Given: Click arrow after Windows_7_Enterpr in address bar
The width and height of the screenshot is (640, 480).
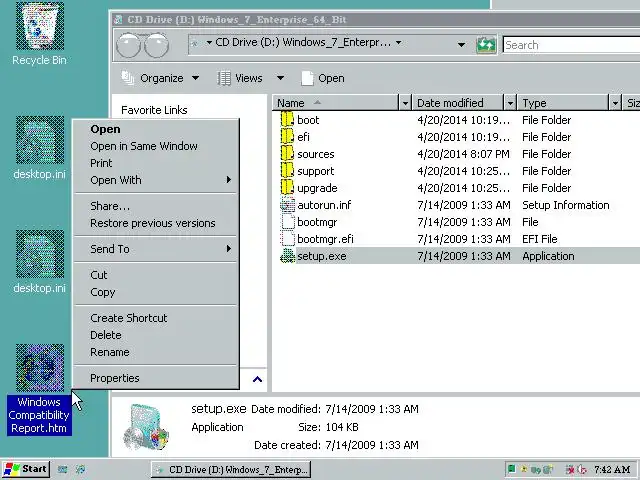Looking at the screenshot, I should click(x=398, y=42).
